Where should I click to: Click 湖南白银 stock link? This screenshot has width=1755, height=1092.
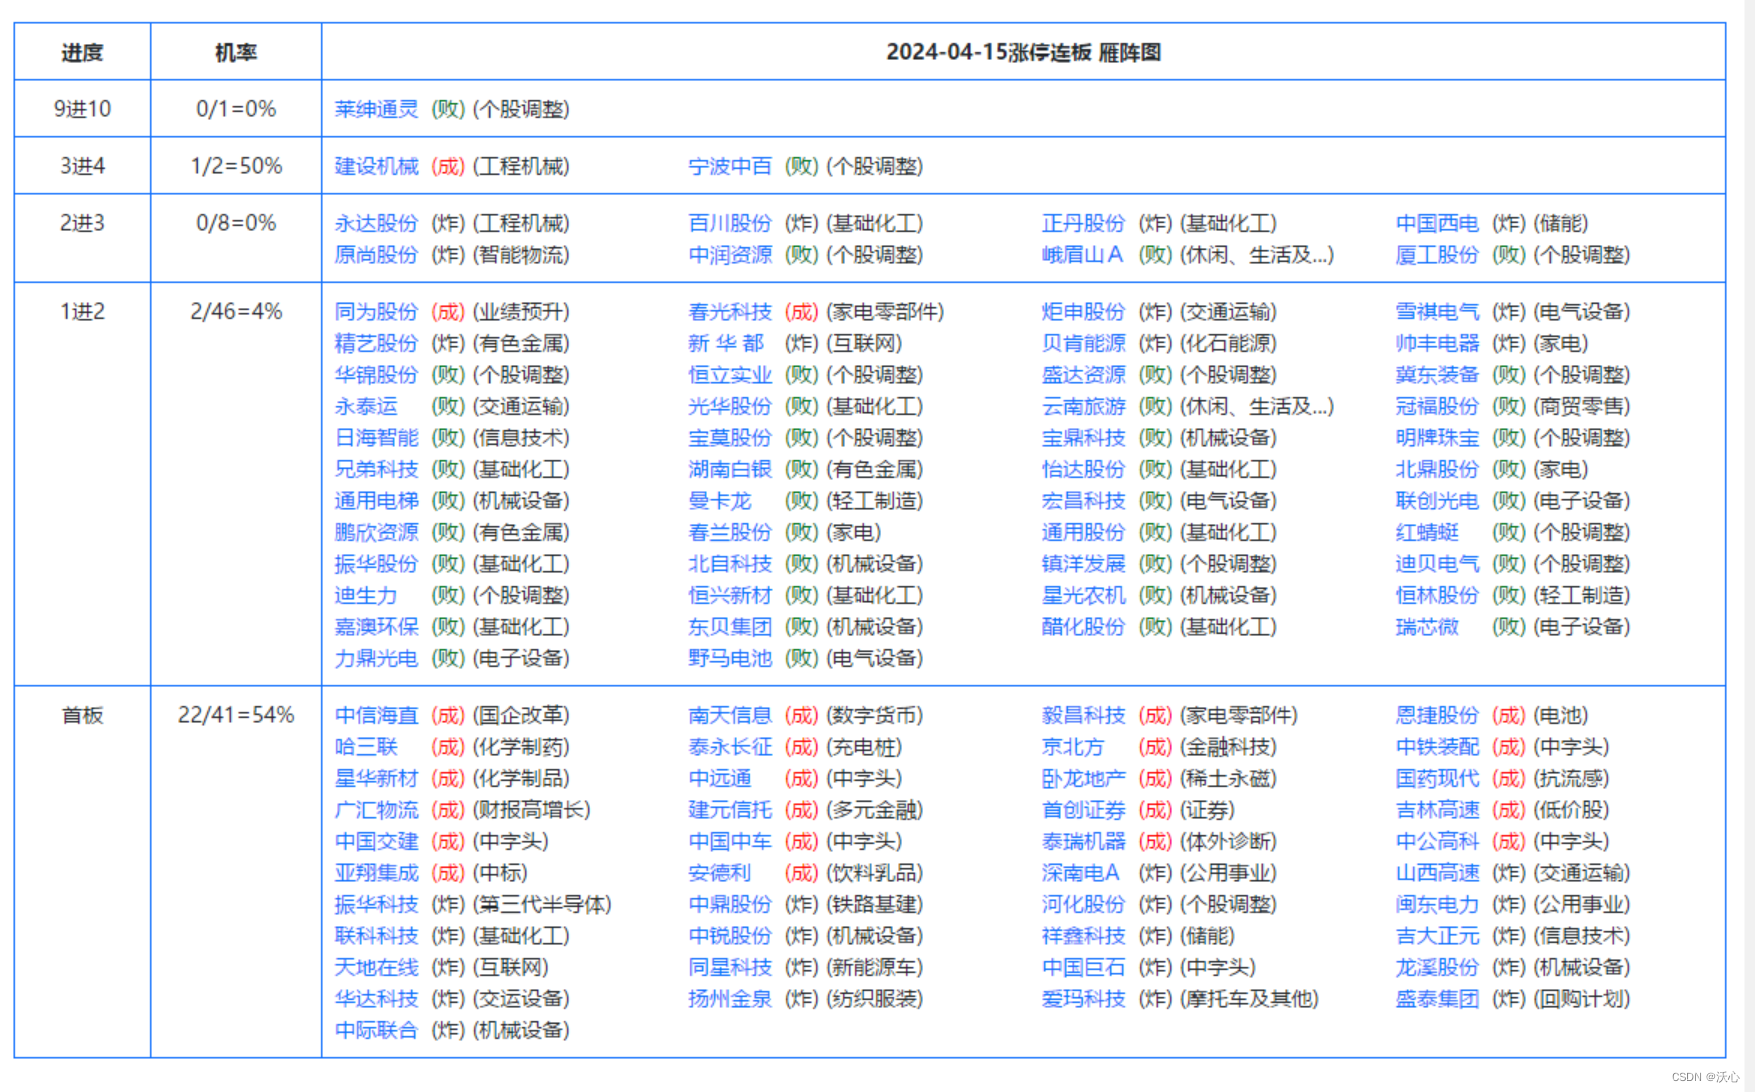pyautogui.click(x=730, y=469)
